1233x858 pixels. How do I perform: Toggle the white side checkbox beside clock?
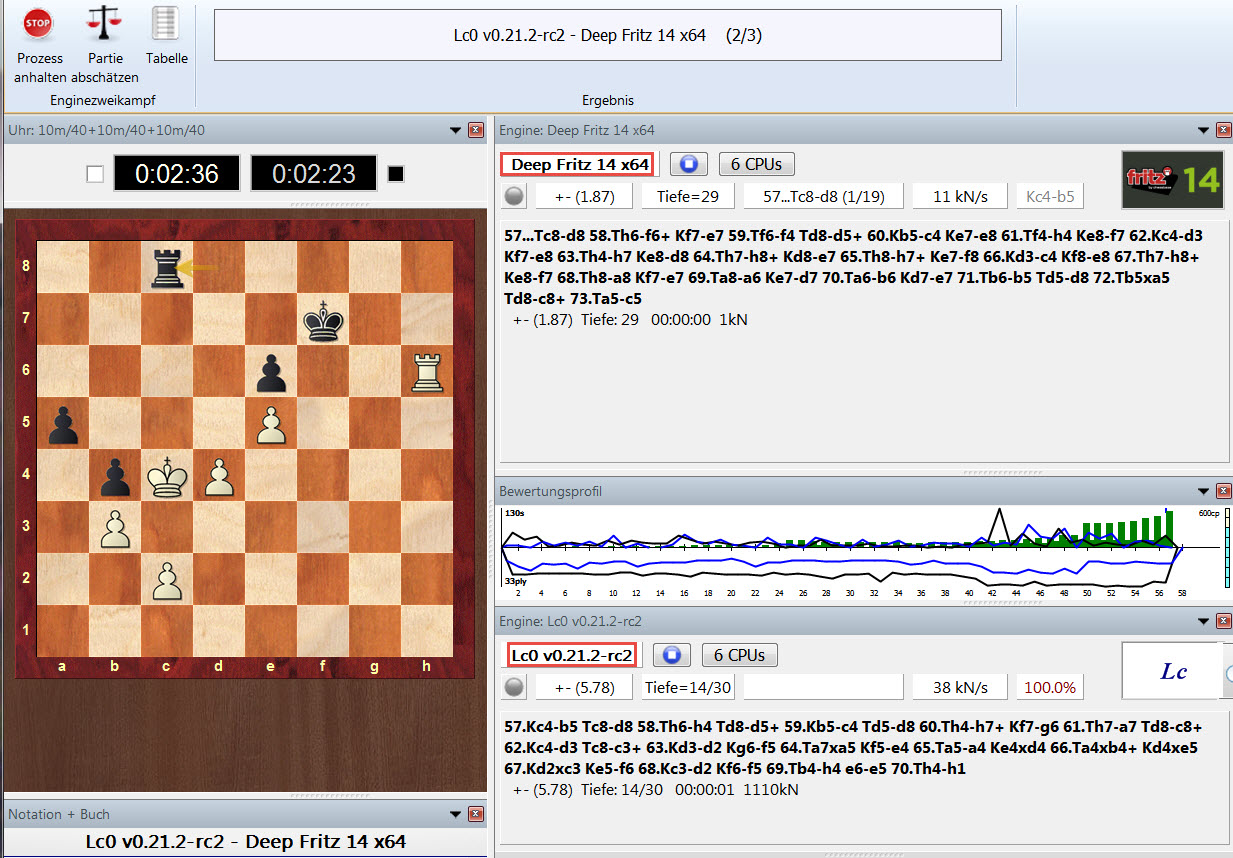pos(95,174)
